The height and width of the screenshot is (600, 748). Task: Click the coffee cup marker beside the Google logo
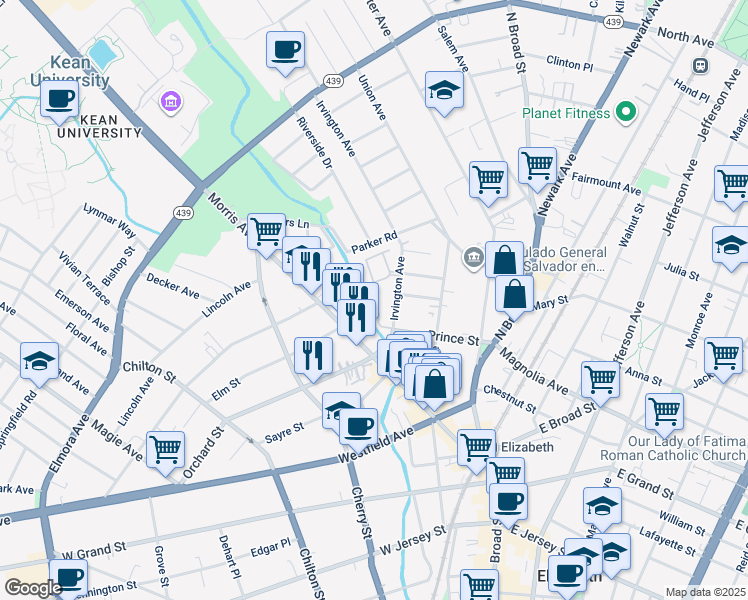coord(69,579)
